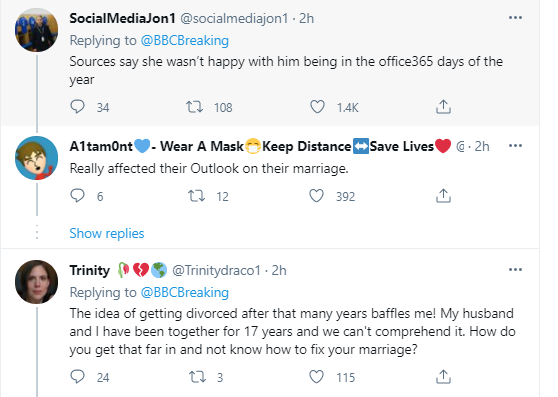Open @BBCBreaking link in Trinity's reply
The image size is (558, 397).
[x=185, y=292]
